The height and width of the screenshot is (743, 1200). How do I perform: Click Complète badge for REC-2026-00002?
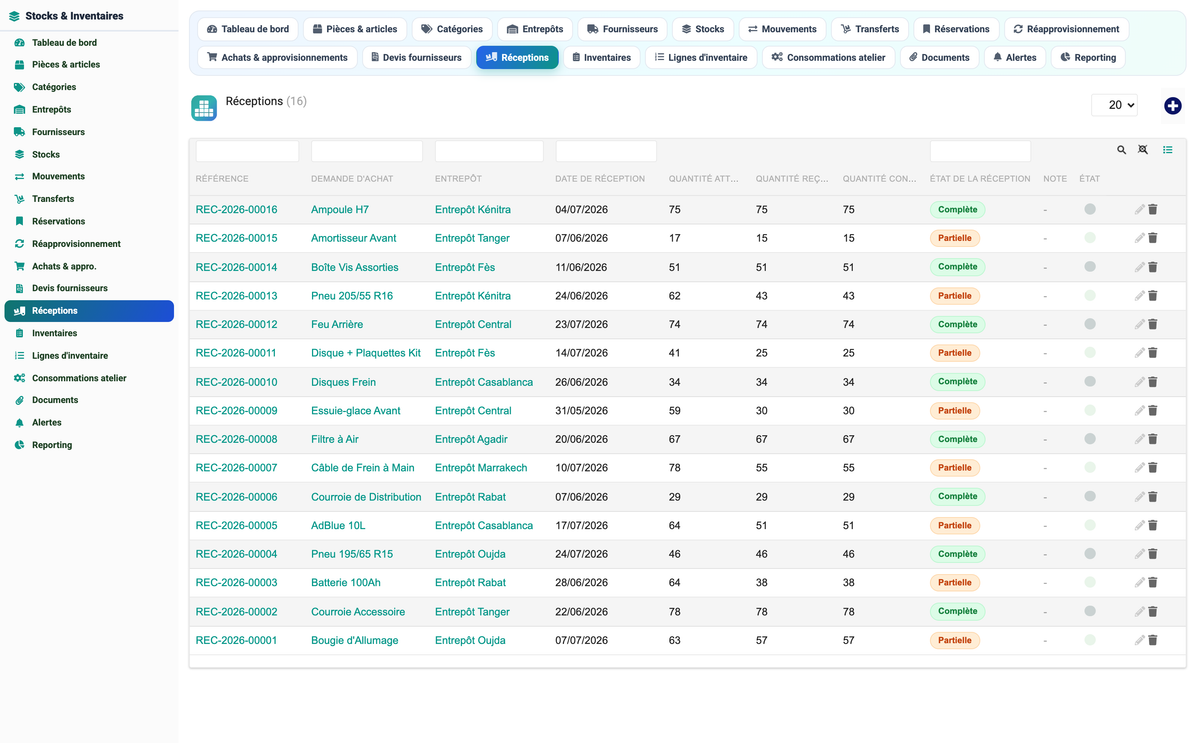(x=957, y=611)
